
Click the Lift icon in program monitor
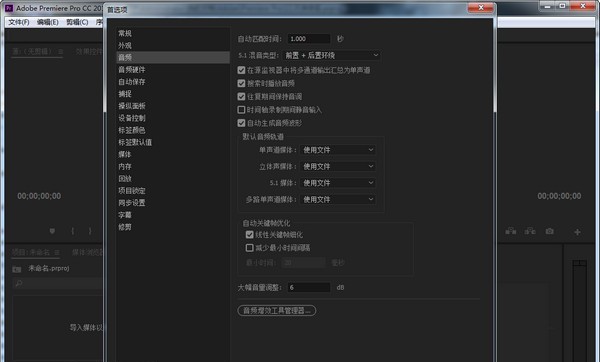[x=511, y=231]
